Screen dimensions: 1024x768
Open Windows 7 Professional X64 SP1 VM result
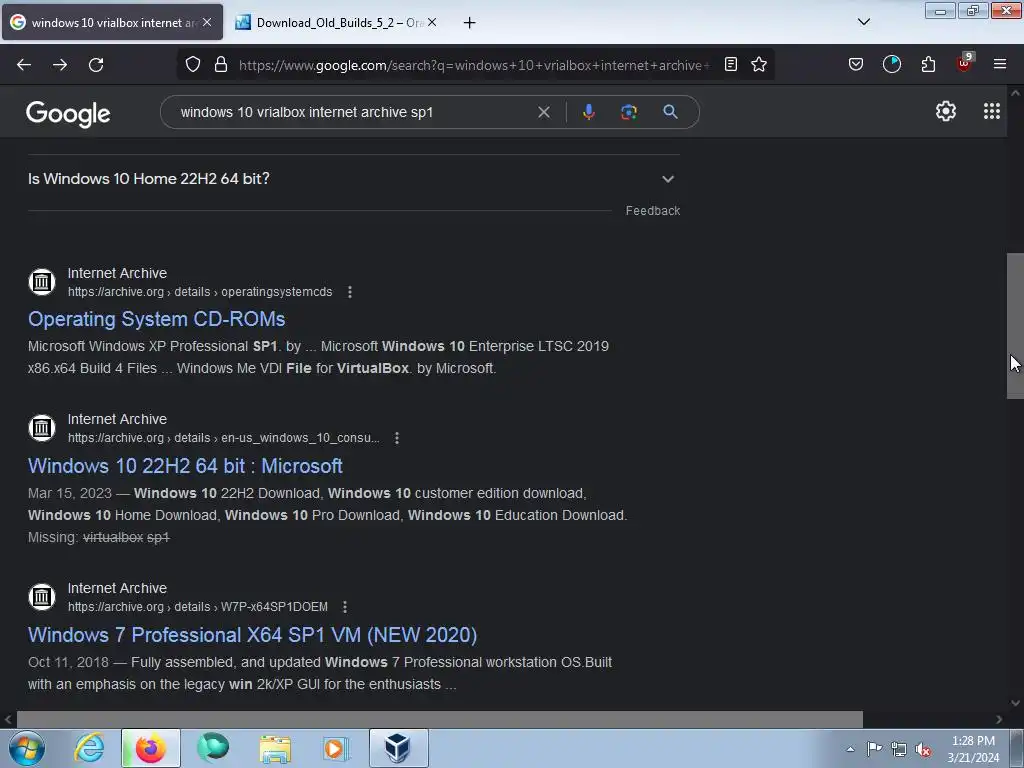253,635
